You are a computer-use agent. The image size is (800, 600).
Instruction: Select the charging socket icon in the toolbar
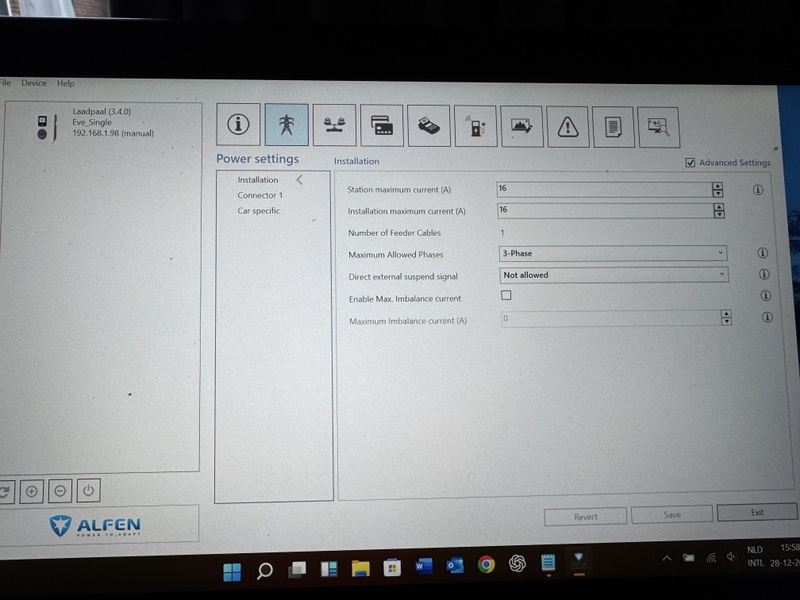coord(475,124)
